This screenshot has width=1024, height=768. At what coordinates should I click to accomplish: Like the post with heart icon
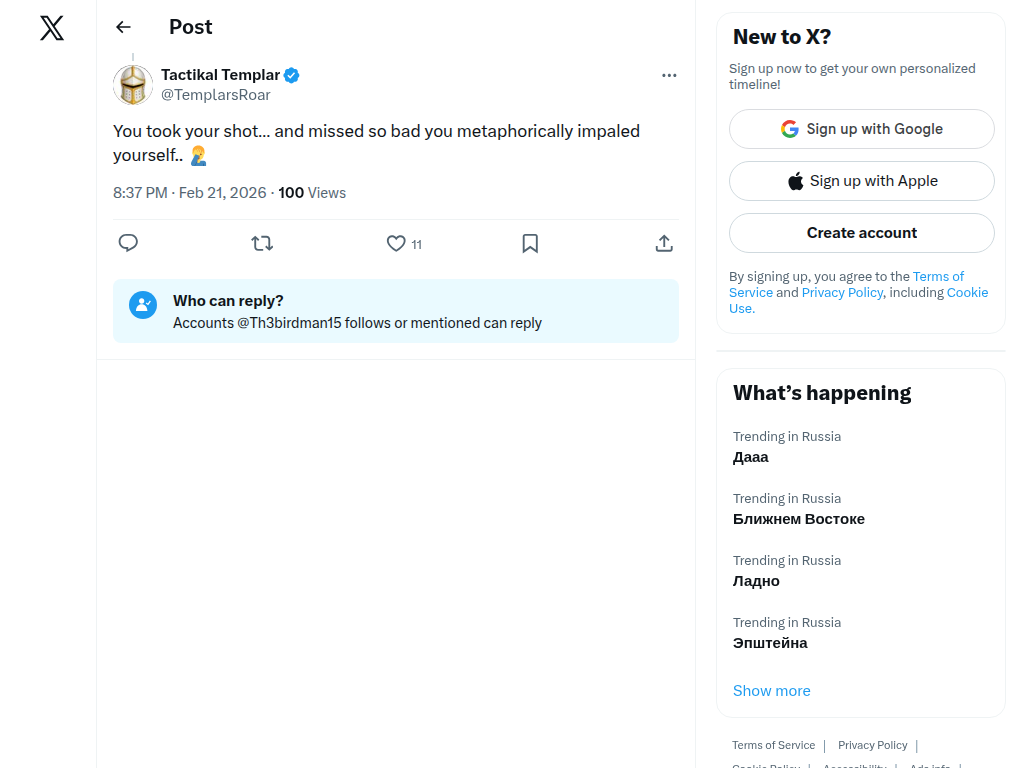click(x=396, y=243)
